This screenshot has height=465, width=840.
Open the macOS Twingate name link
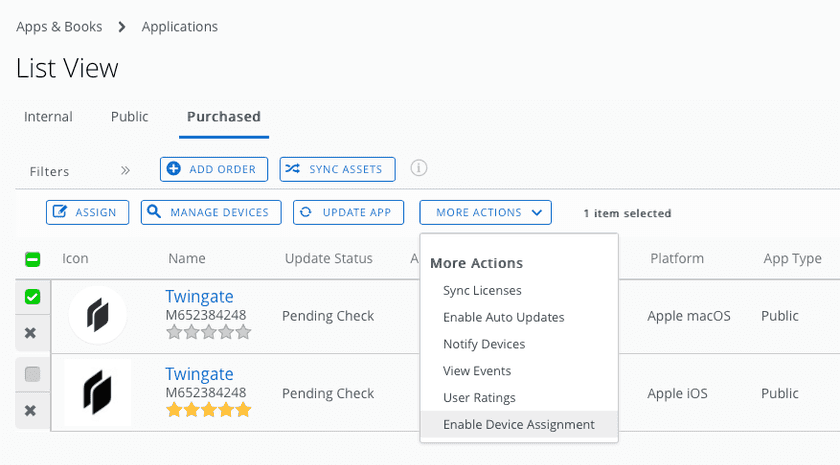click(199, 297)
